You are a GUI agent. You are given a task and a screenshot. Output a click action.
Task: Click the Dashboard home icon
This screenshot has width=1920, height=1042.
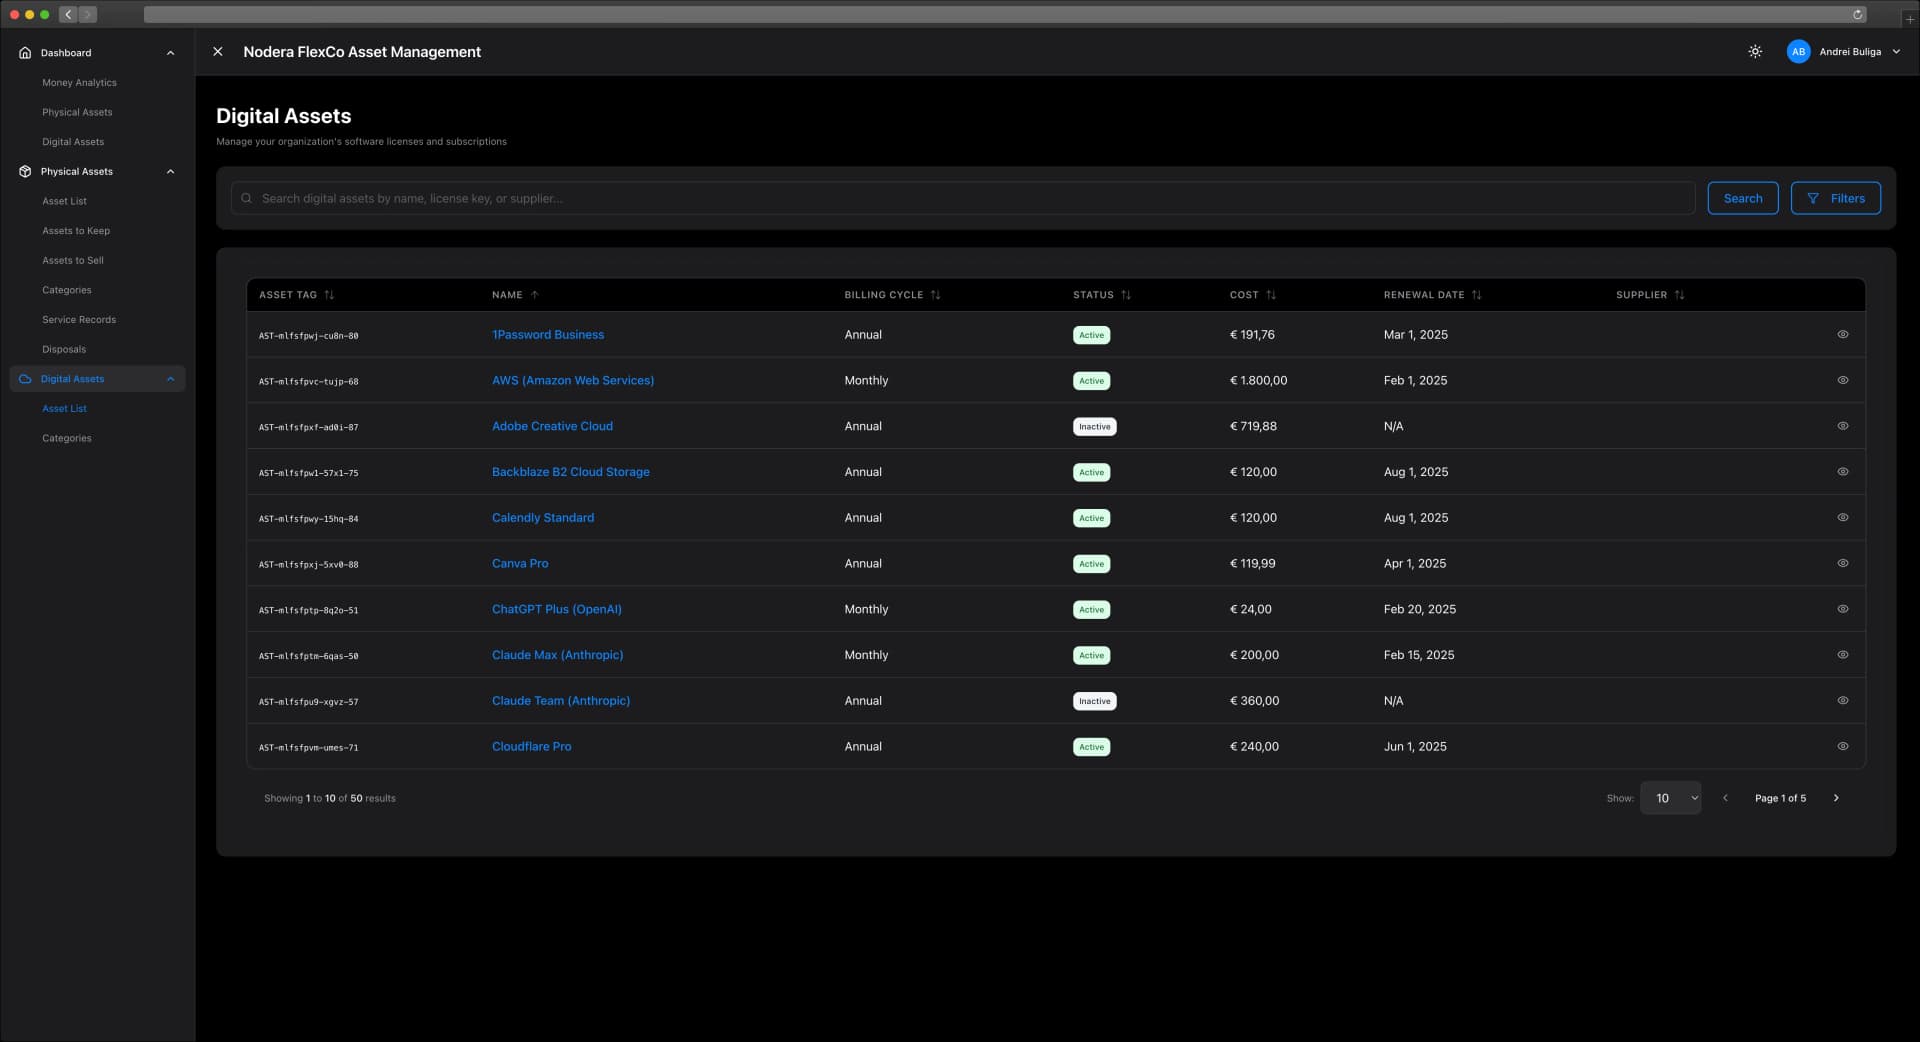click(25, 53)
